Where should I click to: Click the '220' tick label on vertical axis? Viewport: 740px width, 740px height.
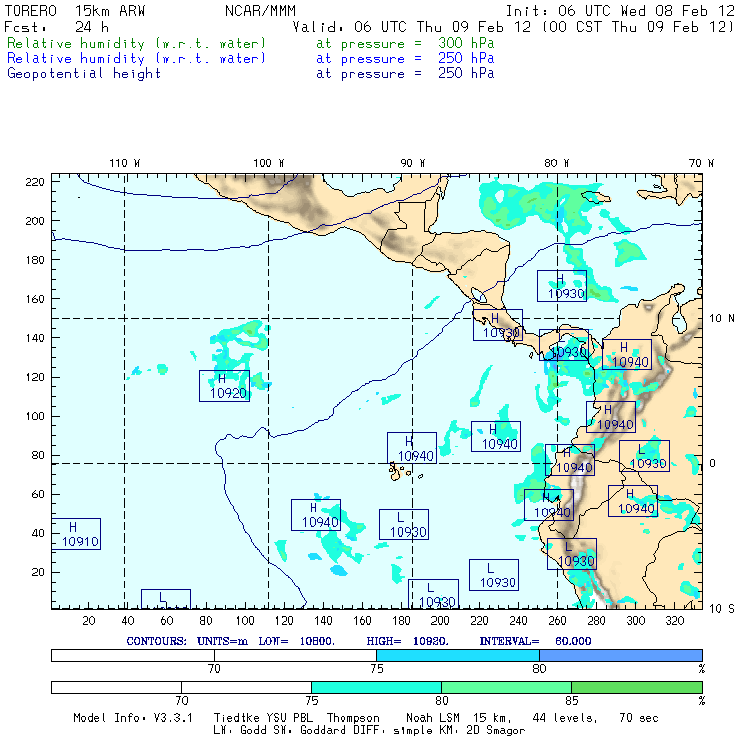[35, 182]
